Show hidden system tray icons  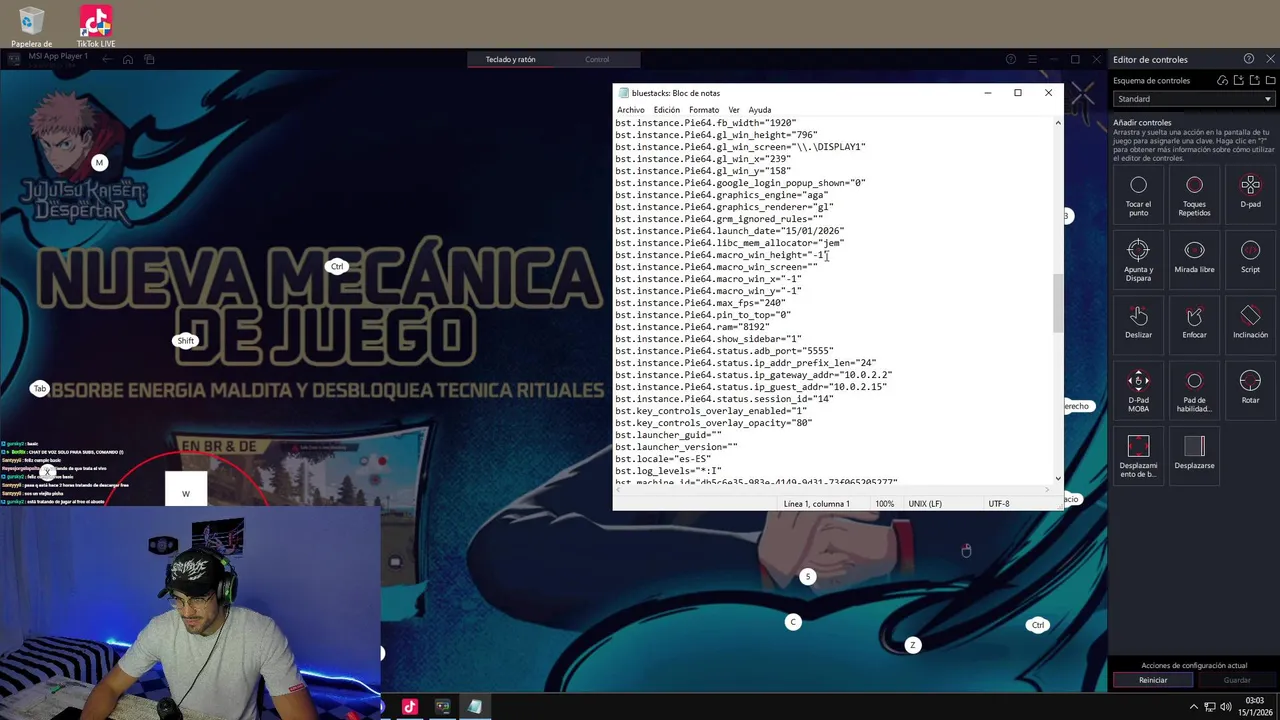click(1193, 707)
